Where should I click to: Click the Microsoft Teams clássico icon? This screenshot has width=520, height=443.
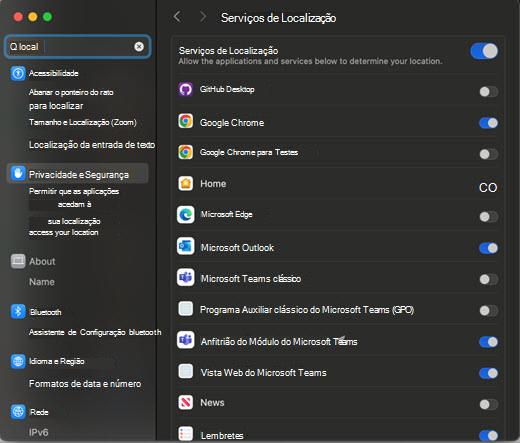[186, 277]
